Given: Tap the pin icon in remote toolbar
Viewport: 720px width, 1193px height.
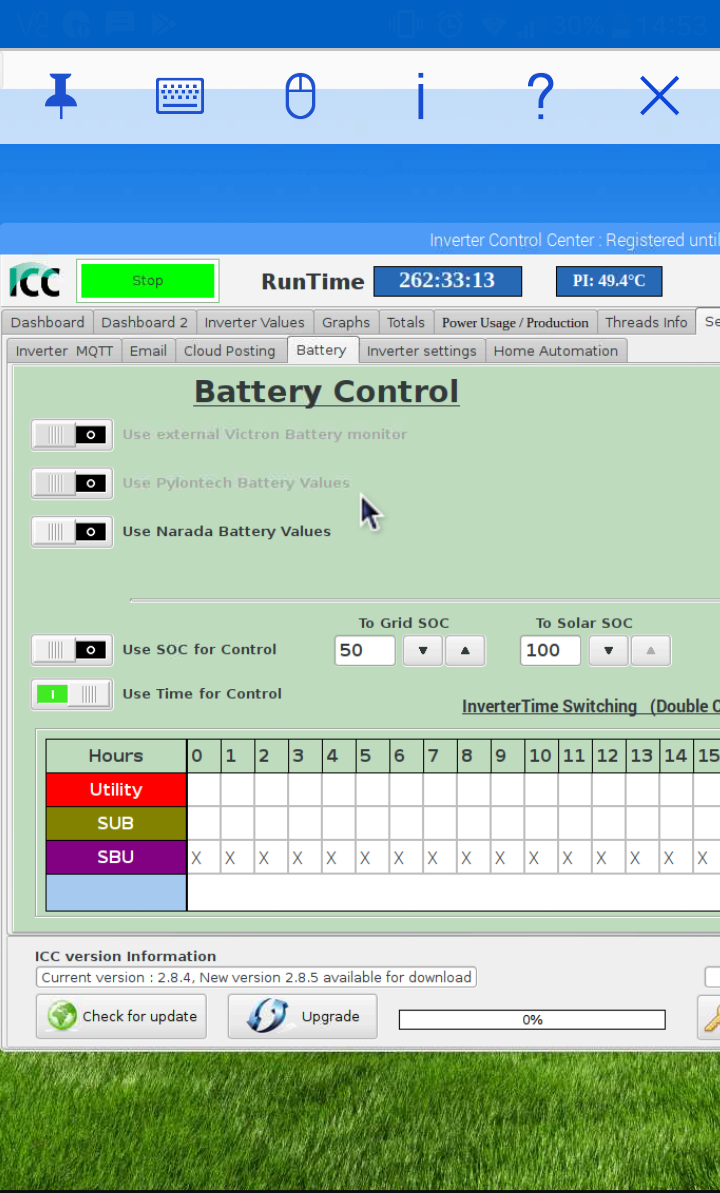Looking at the screenshot, I should [61, 96].
